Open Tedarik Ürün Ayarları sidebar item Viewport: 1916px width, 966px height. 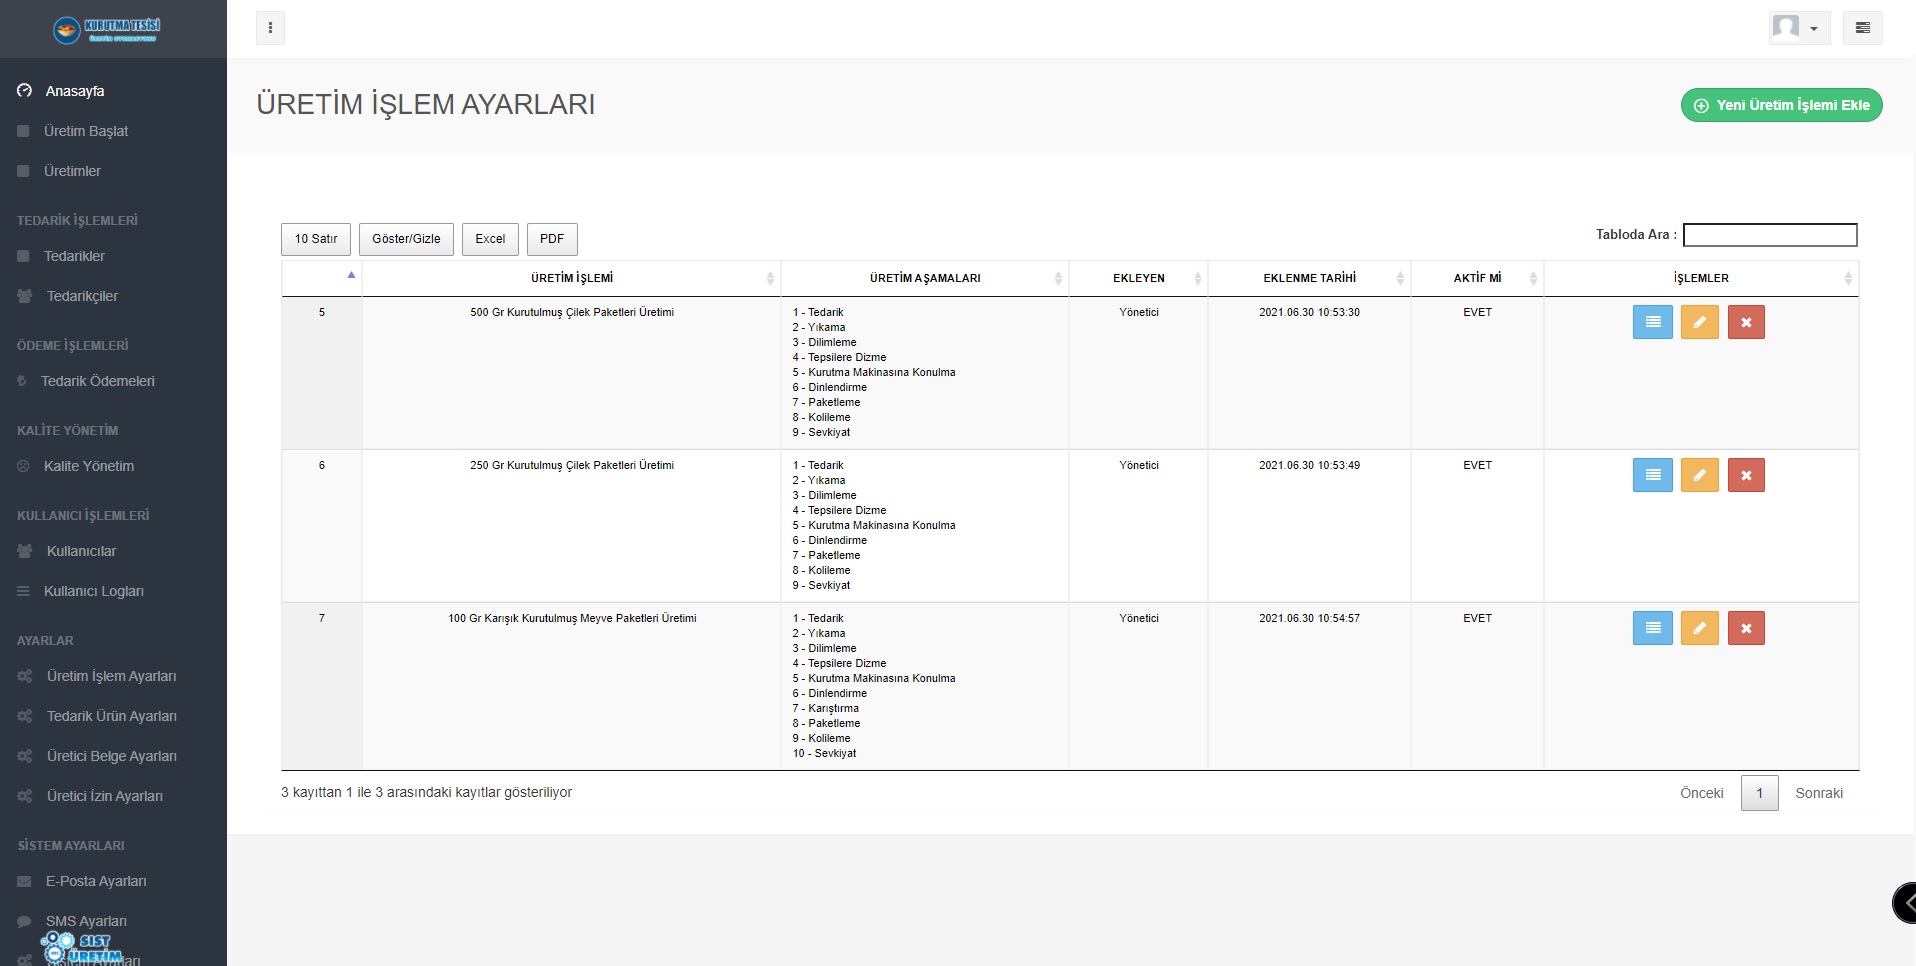pos(113,716)
